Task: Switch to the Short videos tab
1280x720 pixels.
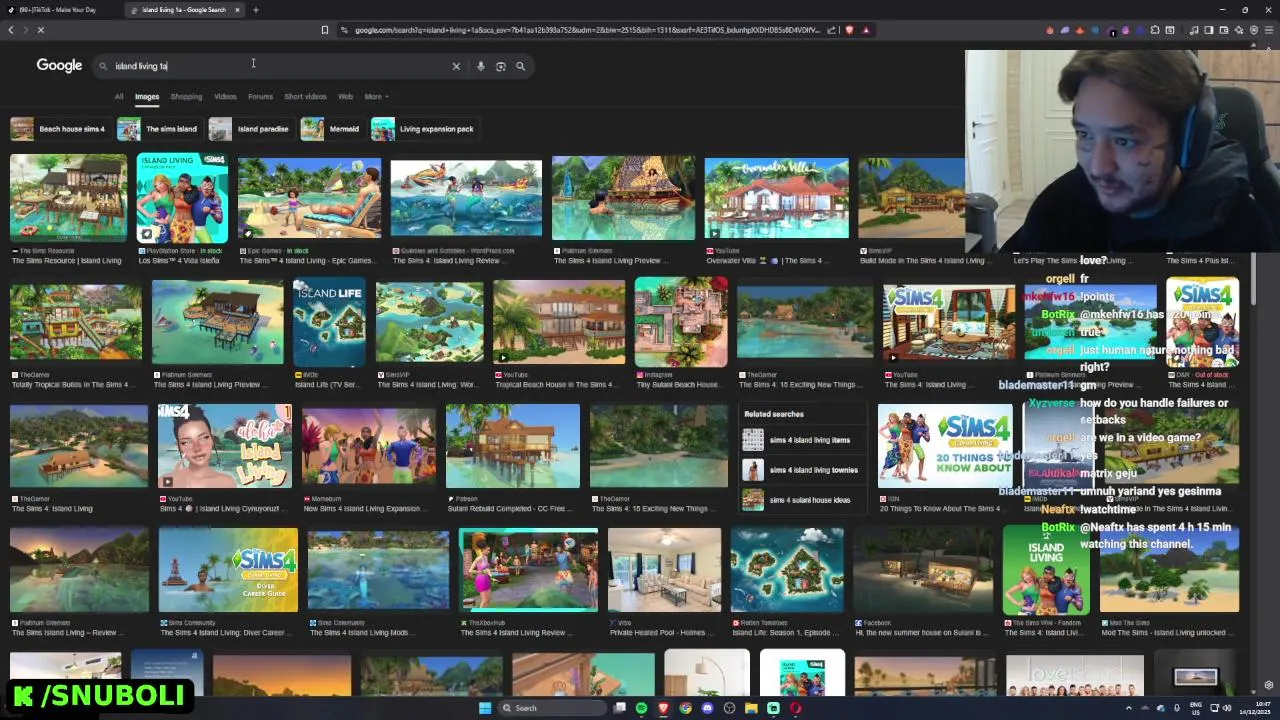Action: pos(305,97)
